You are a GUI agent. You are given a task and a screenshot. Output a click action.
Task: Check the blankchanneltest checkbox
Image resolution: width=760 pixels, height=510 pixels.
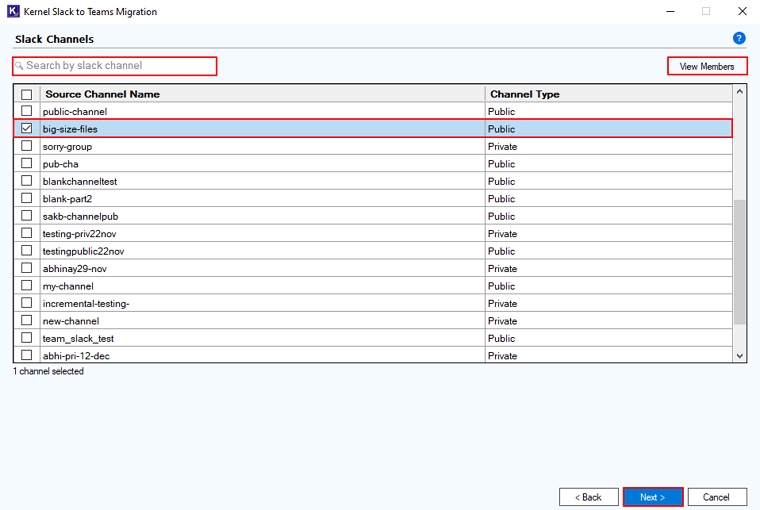pos(27,181)
